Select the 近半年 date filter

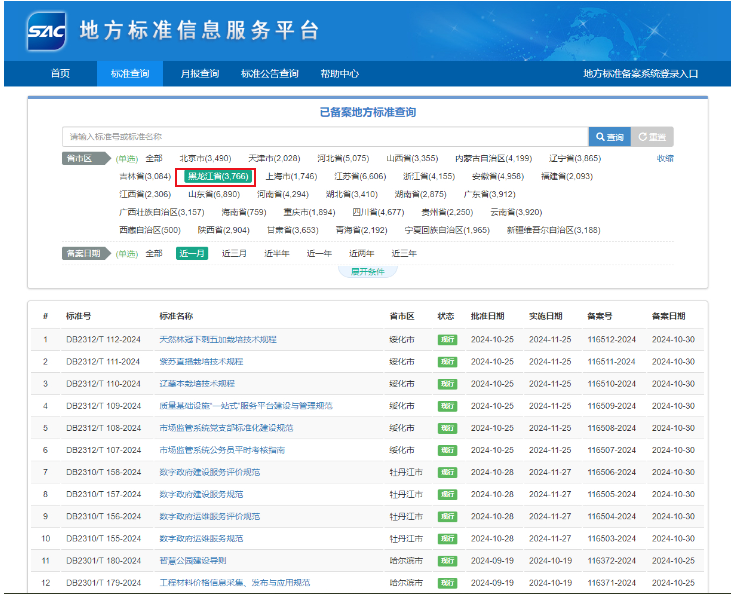pos(276,254)
